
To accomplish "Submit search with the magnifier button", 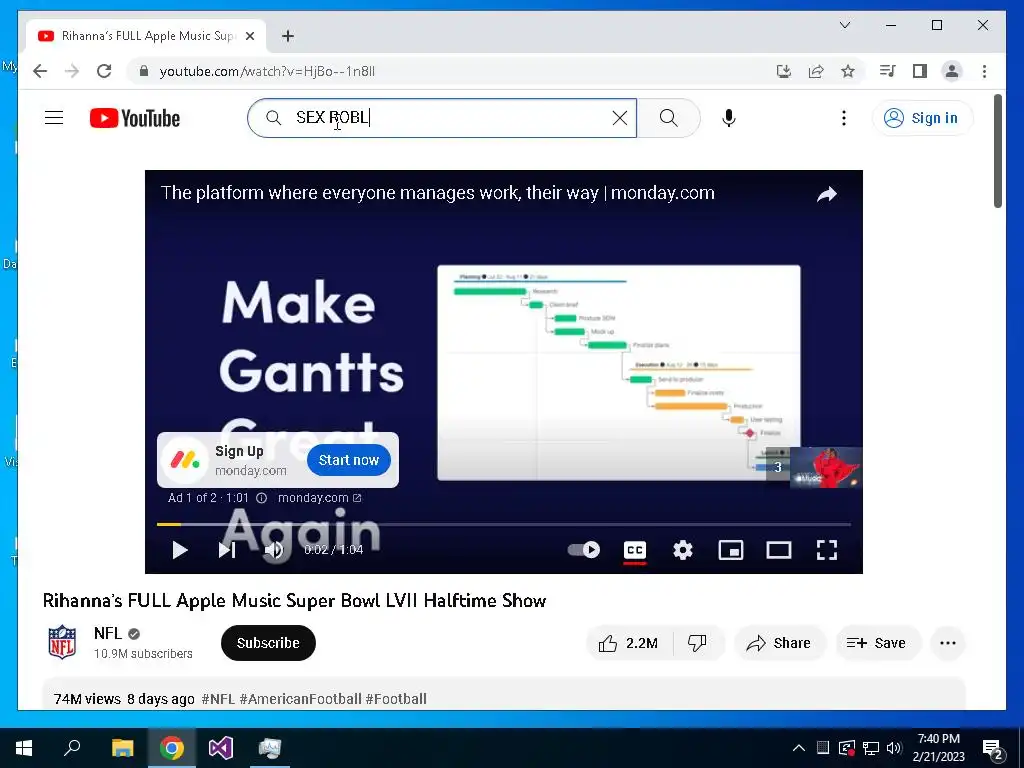I will (668, 118).
